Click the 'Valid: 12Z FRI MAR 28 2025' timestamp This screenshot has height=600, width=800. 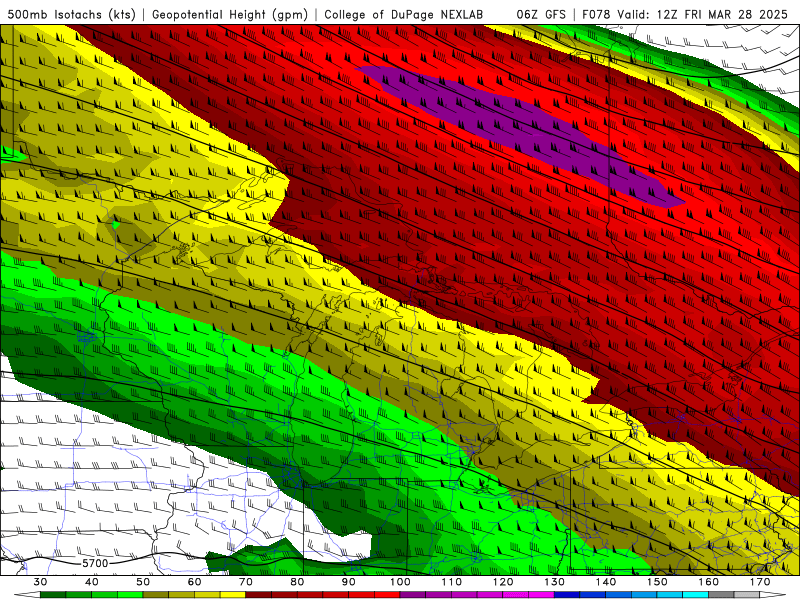point(703,14)
